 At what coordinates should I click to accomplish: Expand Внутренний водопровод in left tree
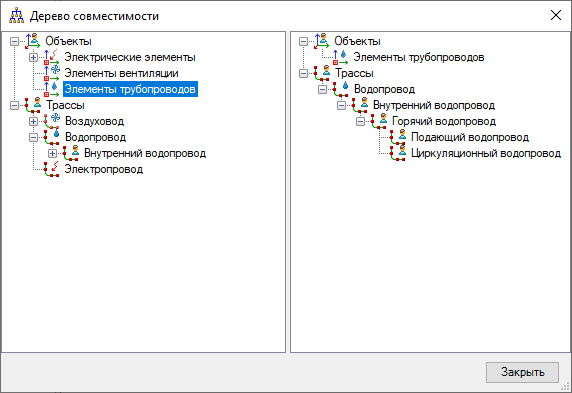52,154
